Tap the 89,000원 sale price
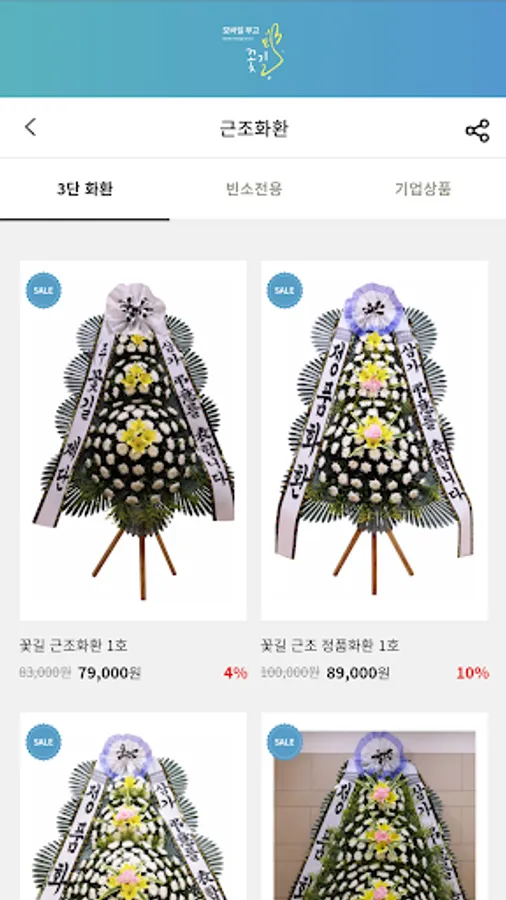The image size is (506, 900). (x=358, y=673)
